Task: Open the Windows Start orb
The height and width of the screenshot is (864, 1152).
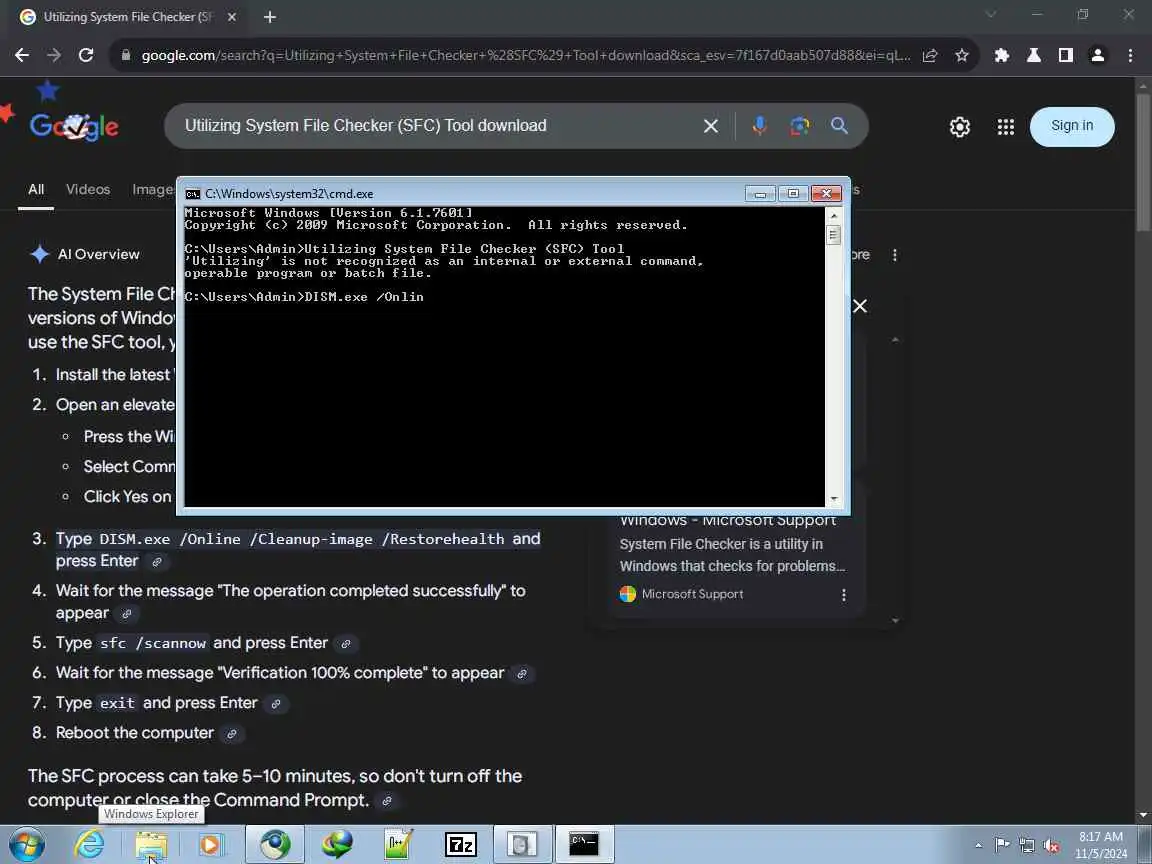Action: (26, 844)
